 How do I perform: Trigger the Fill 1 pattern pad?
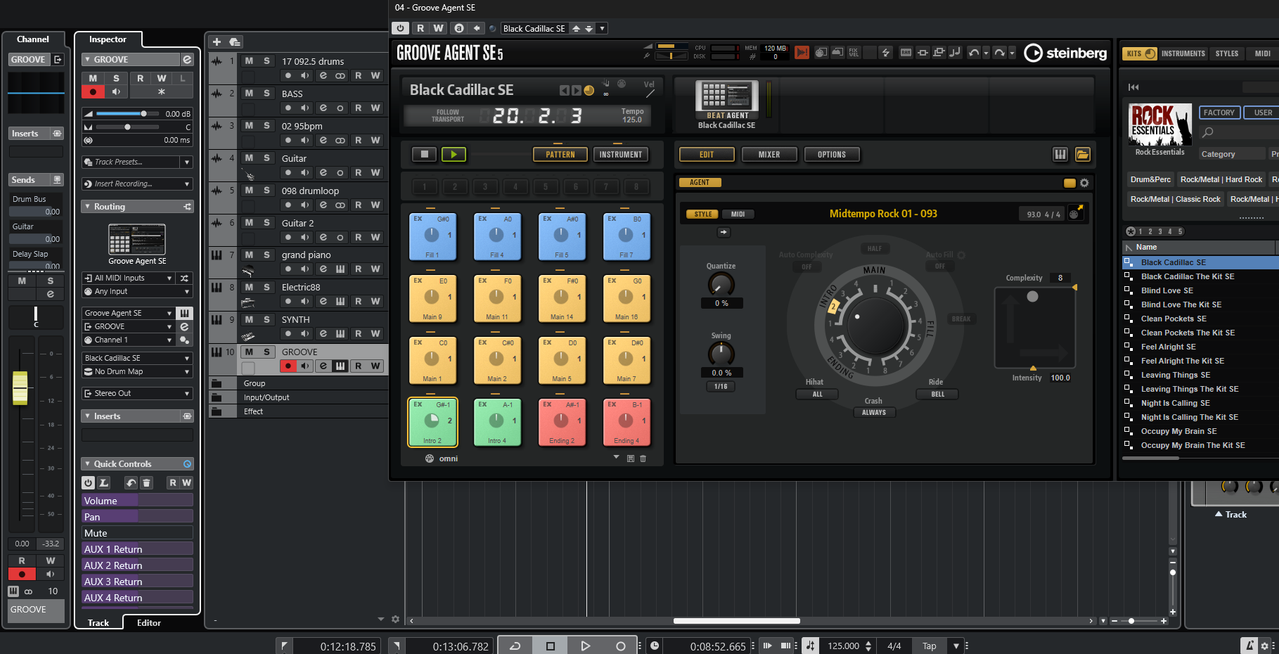point(432,236)
